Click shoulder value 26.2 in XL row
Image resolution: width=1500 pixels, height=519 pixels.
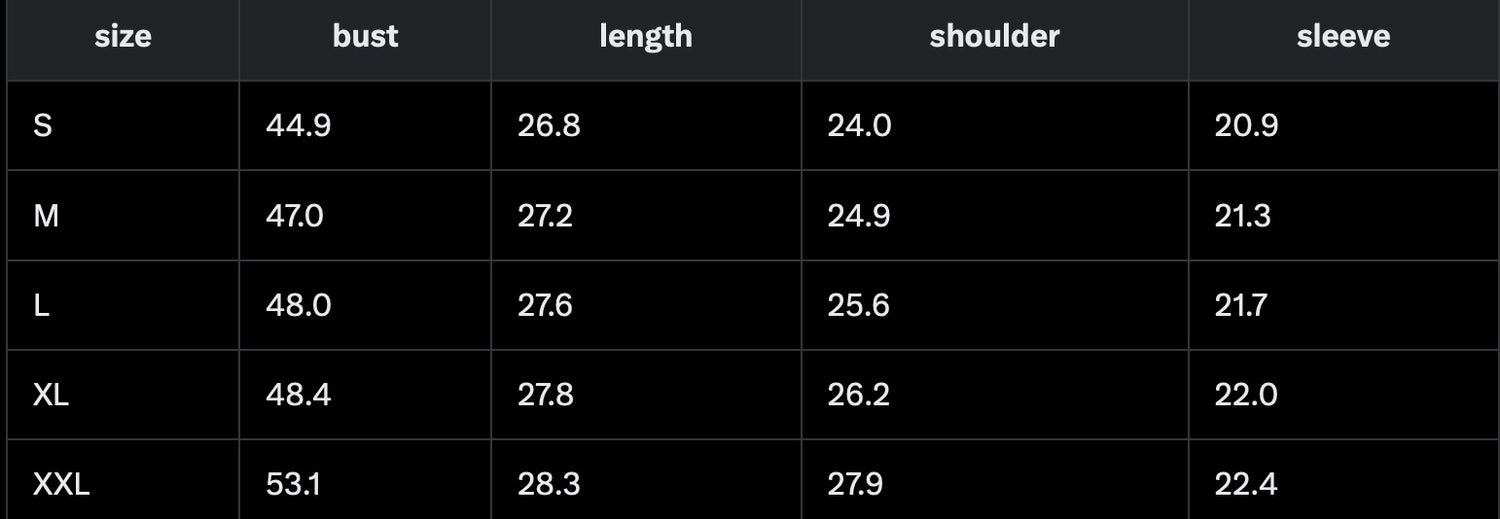pos(858,395)
